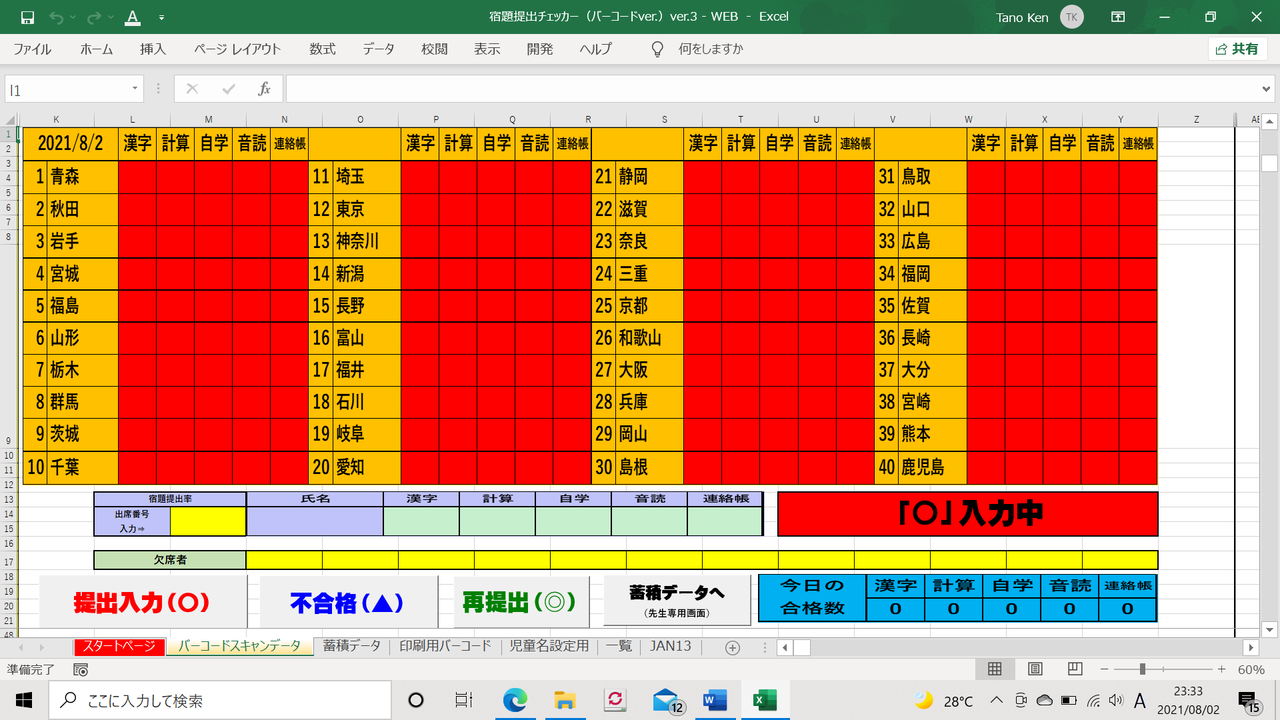Switch to the JAN13 sheet tab
This screenshot has width=1280, height=720.
coord(671,647)
